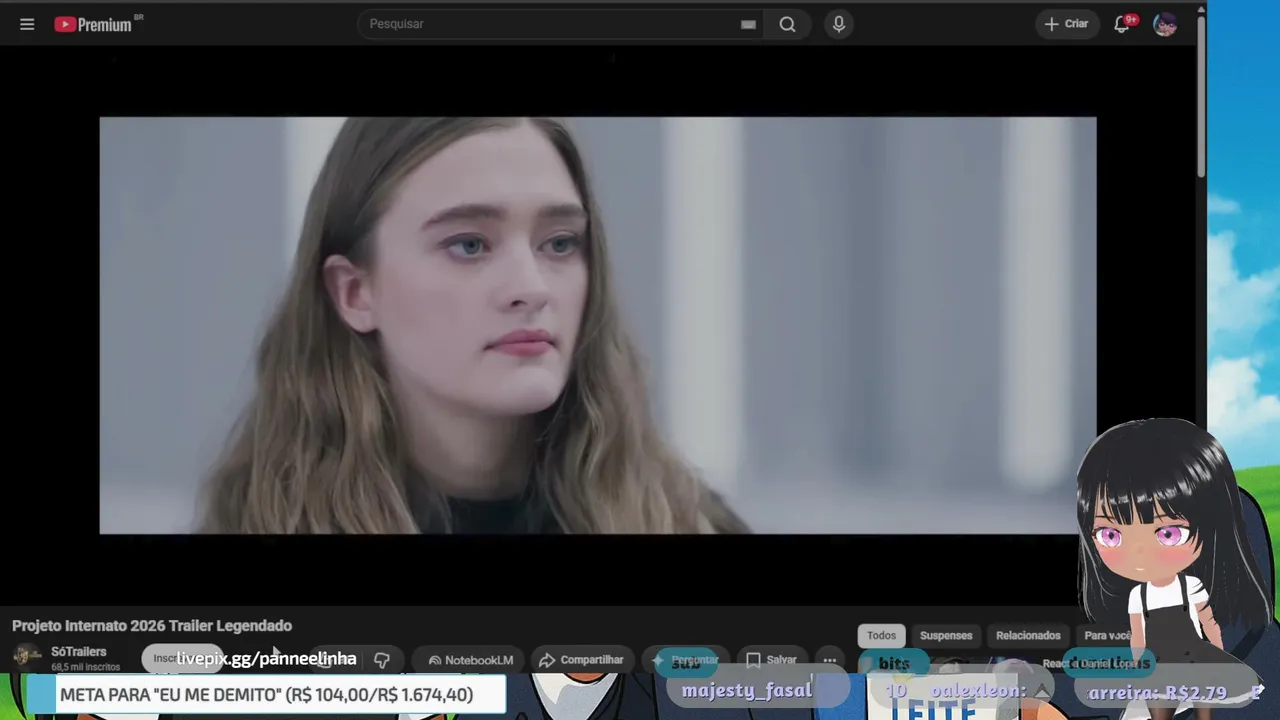Start voice search with microphone icon
Image resolution: width=1280 pixels, height=720 pixels.
click(839, 24)
